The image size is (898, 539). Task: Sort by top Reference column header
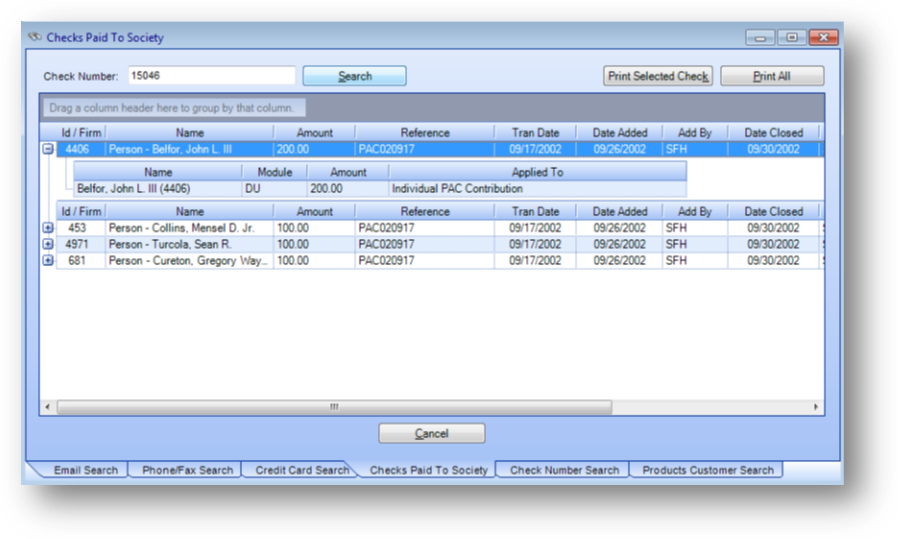tap(425, 132)
